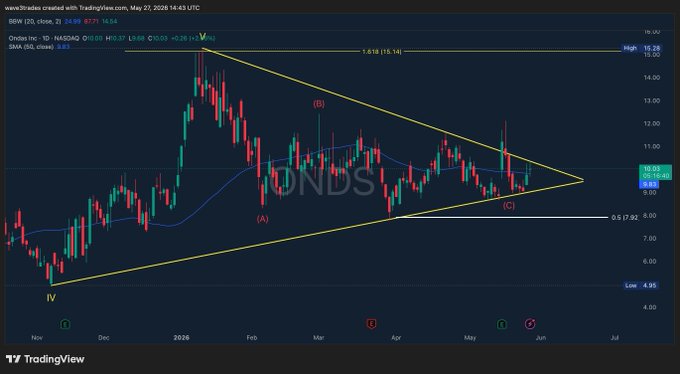Image resolution: width=680 pixels, height=374 pixels.
Task: Select the wave V label at the peak
Action: [x=202, y=36]
